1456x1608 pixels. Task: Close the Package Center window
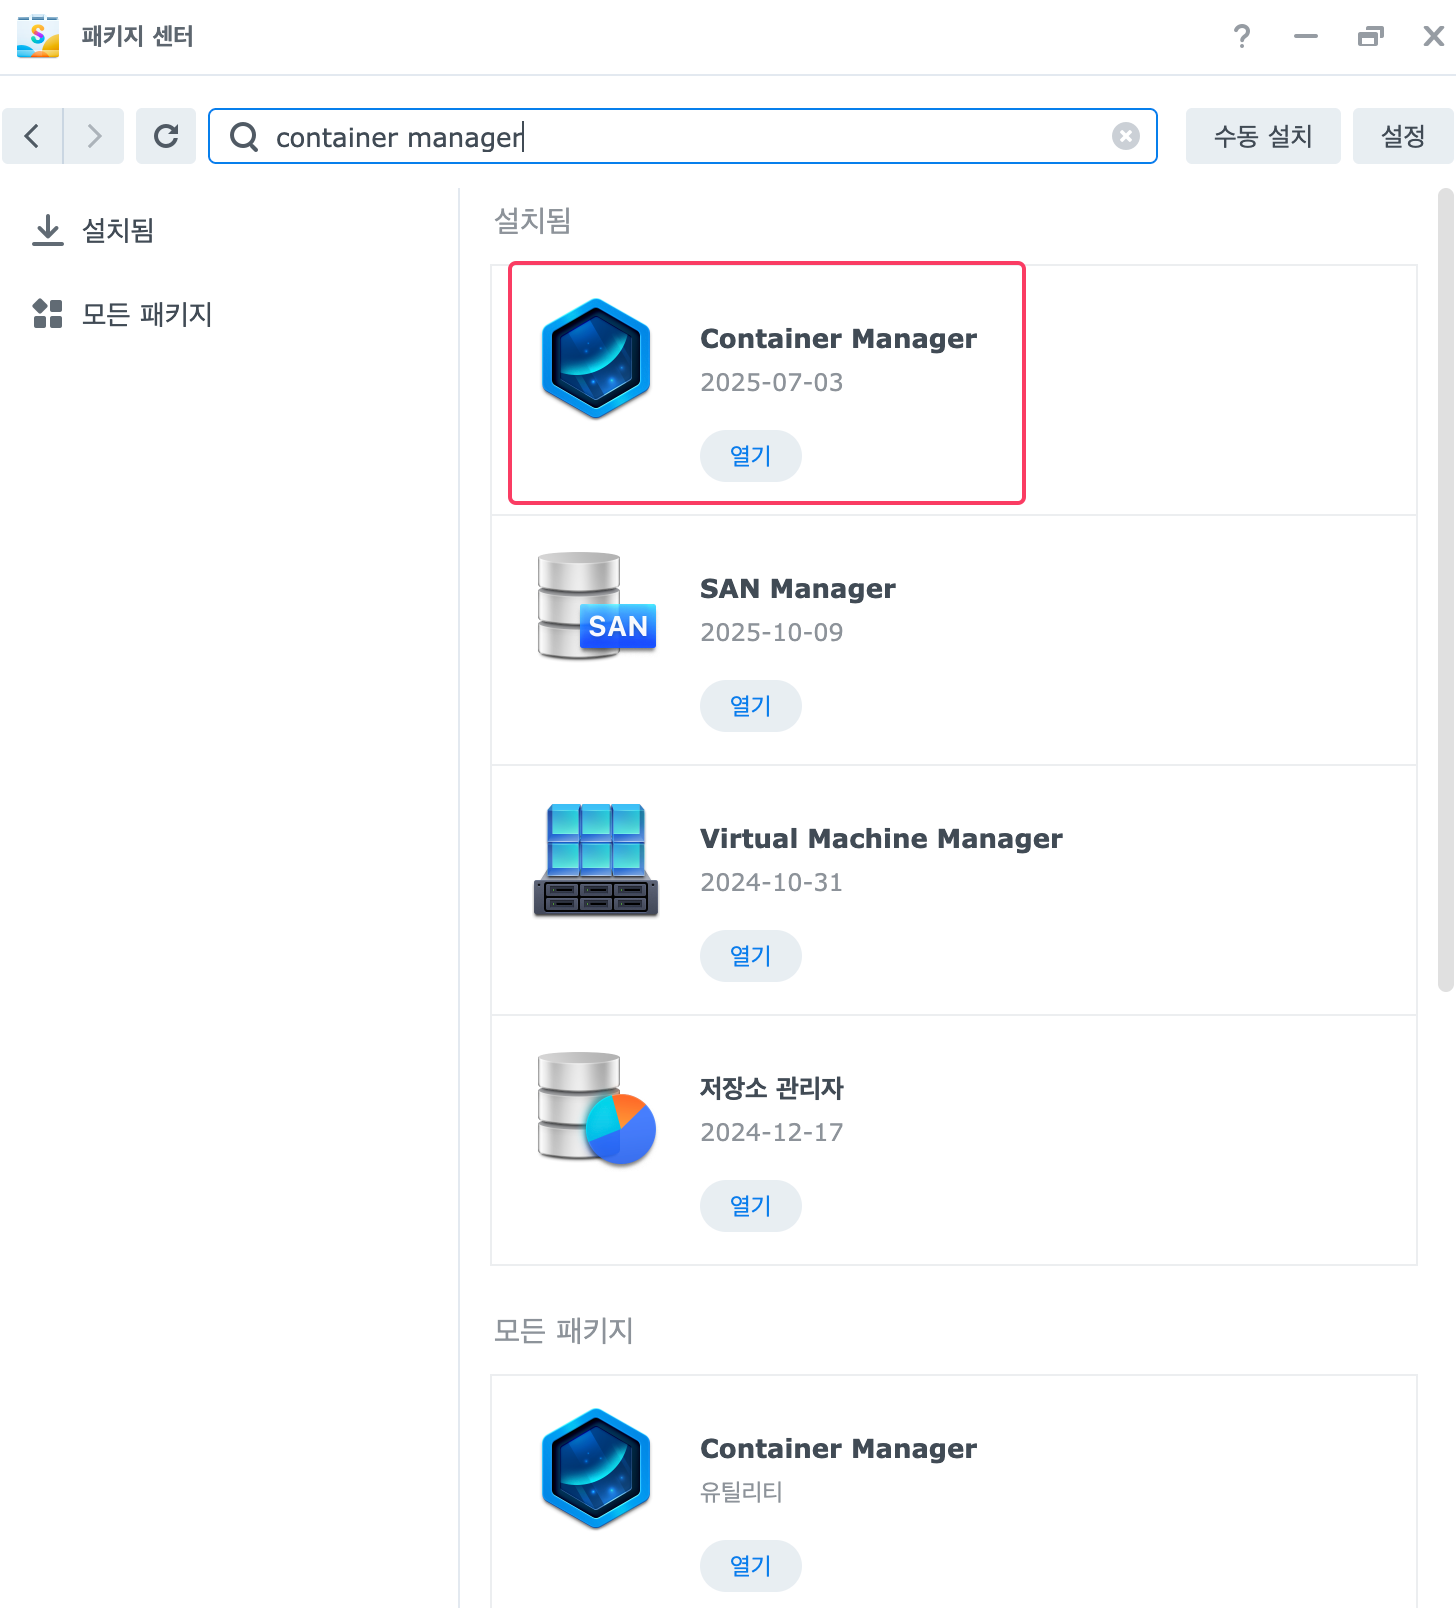pyautogui.click(x=1433, y=36)
